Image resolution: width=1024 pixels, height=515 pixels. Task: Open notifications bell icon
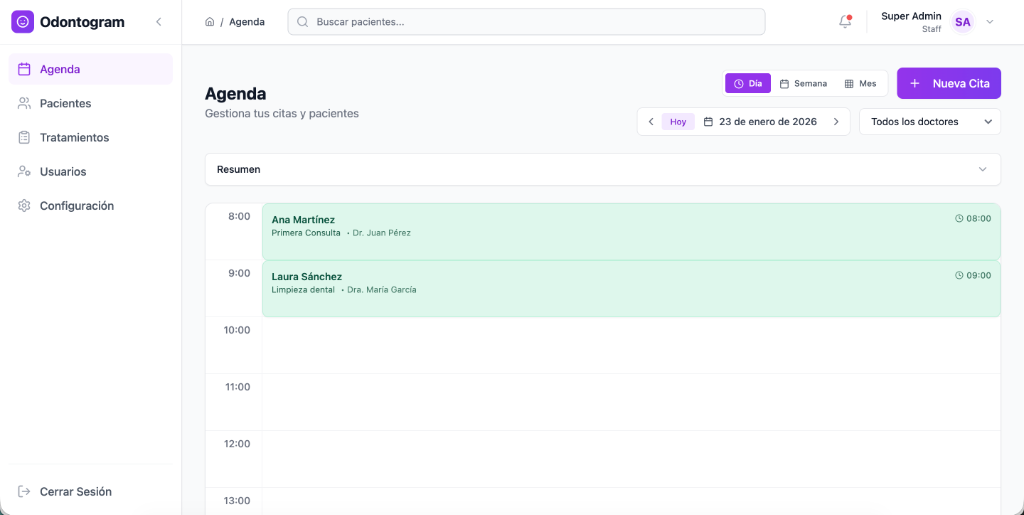(x=845, y=22)
